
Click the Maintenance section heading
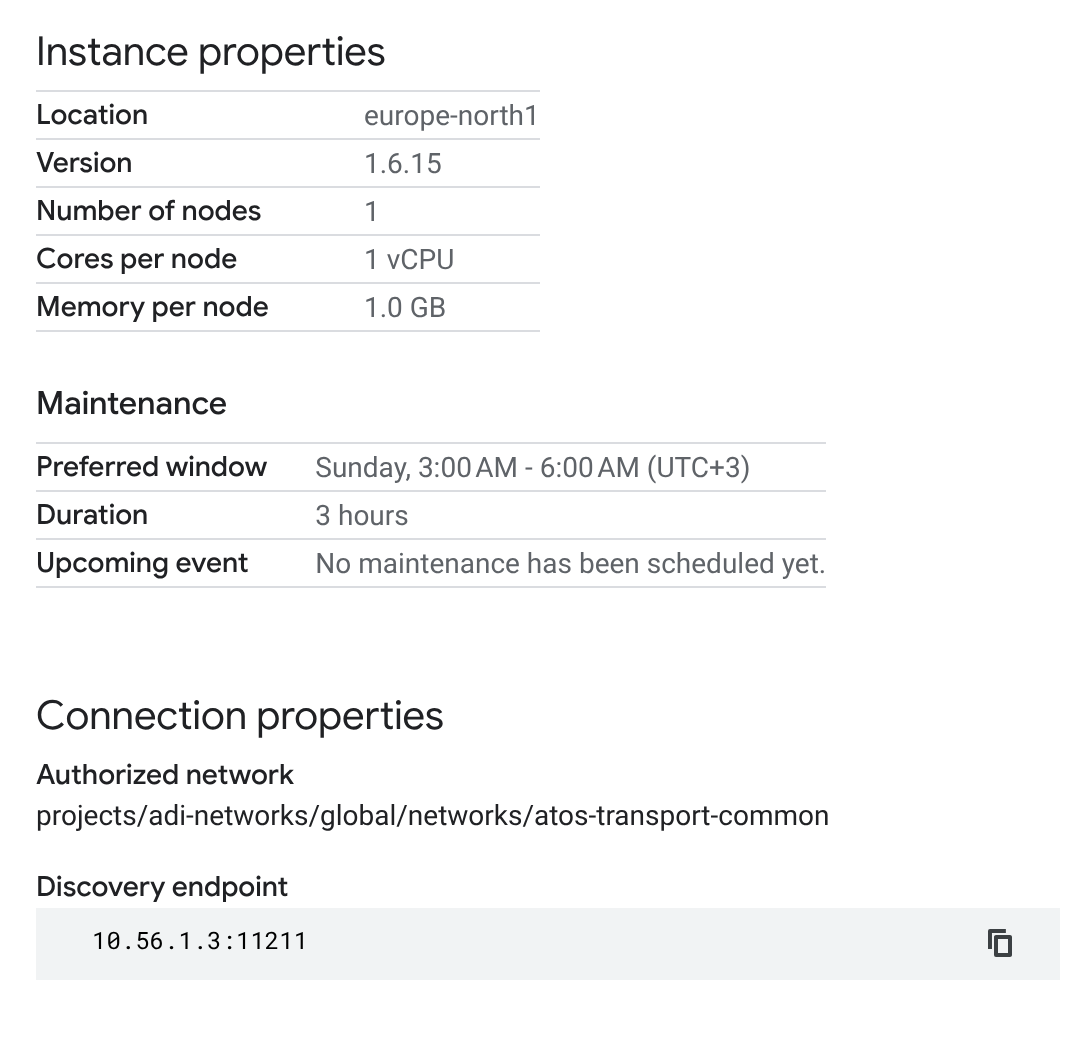pyautogui.click(x=131, y=403)
